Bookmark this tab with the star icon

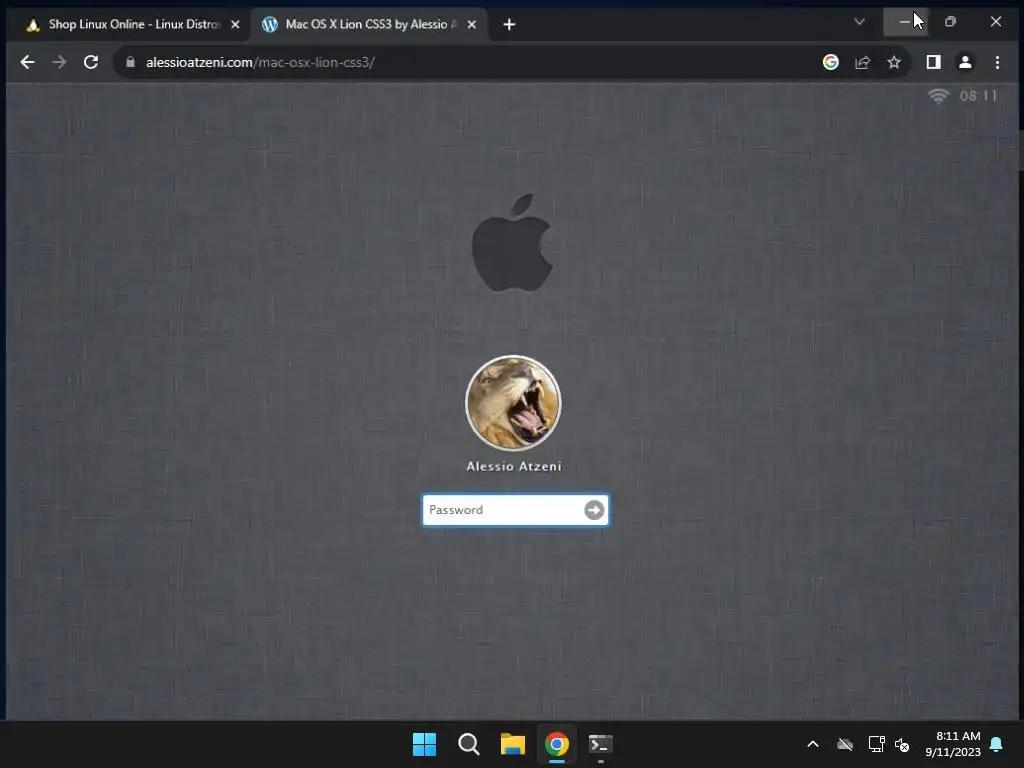point(894,62)
